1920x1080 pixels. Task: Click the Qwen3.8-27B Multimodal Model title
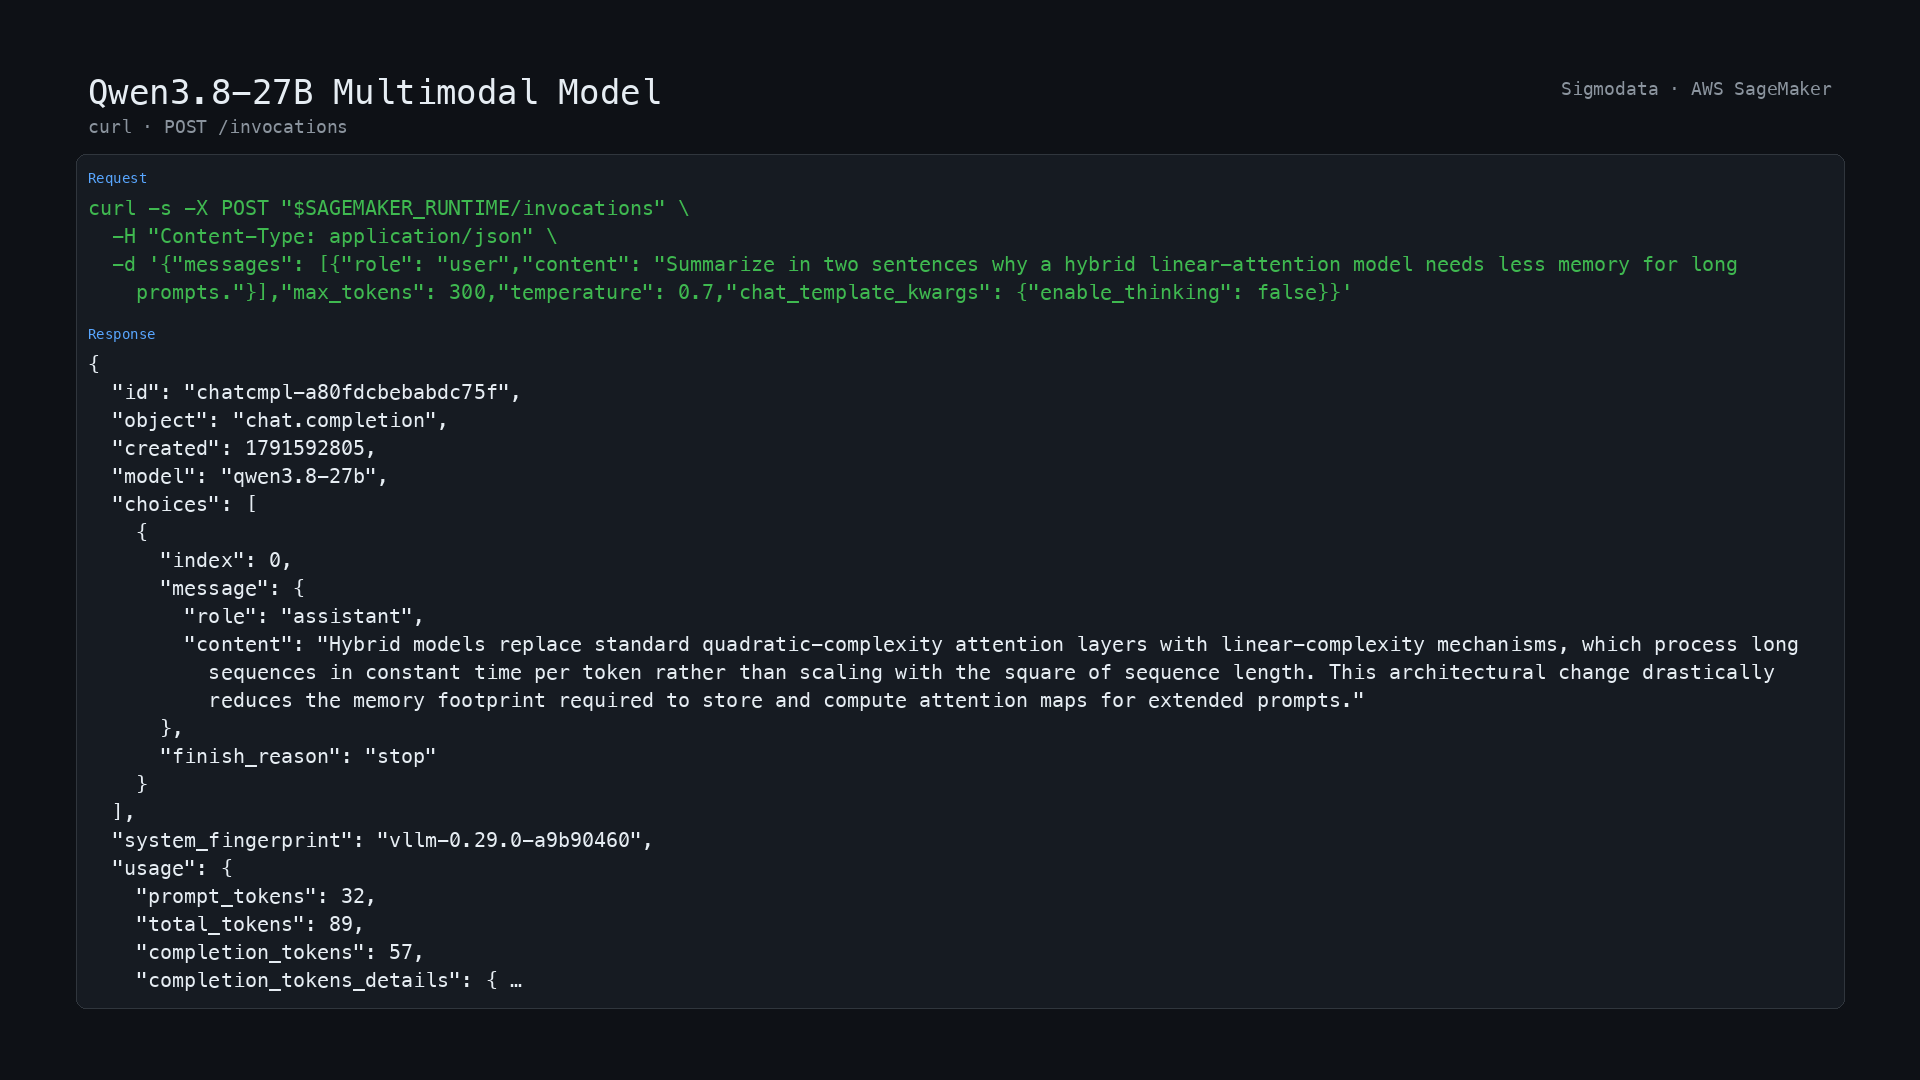[375, 92]
